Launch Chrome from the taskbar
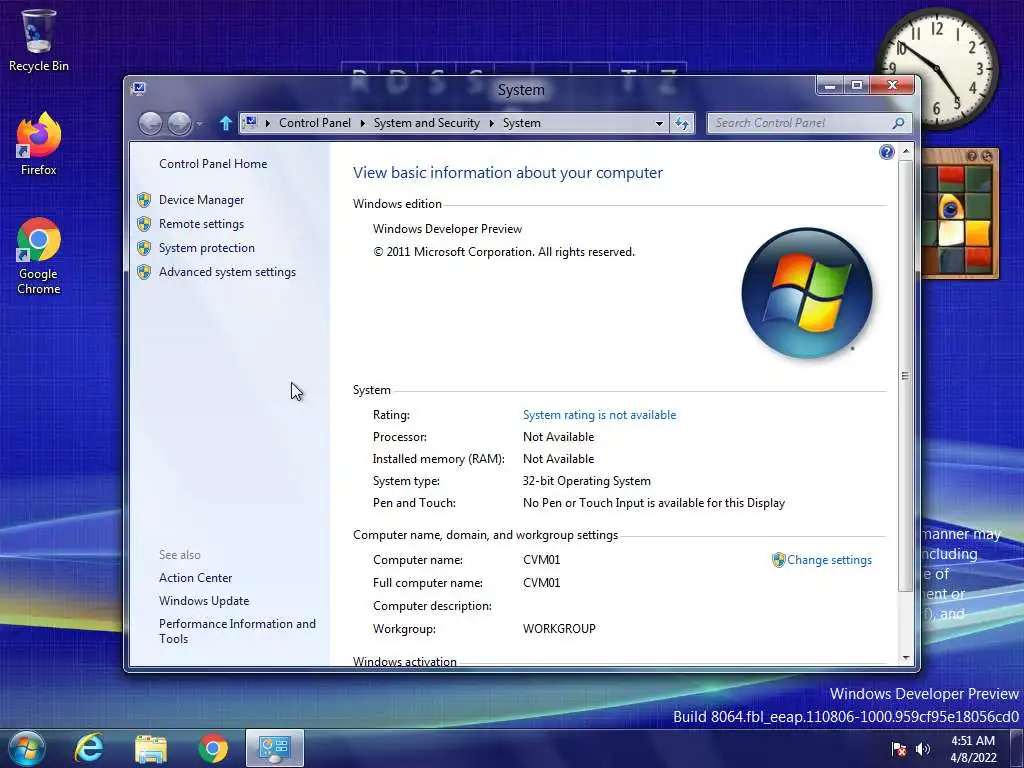This screenshot has width=1024, height=768. [213, 748]
